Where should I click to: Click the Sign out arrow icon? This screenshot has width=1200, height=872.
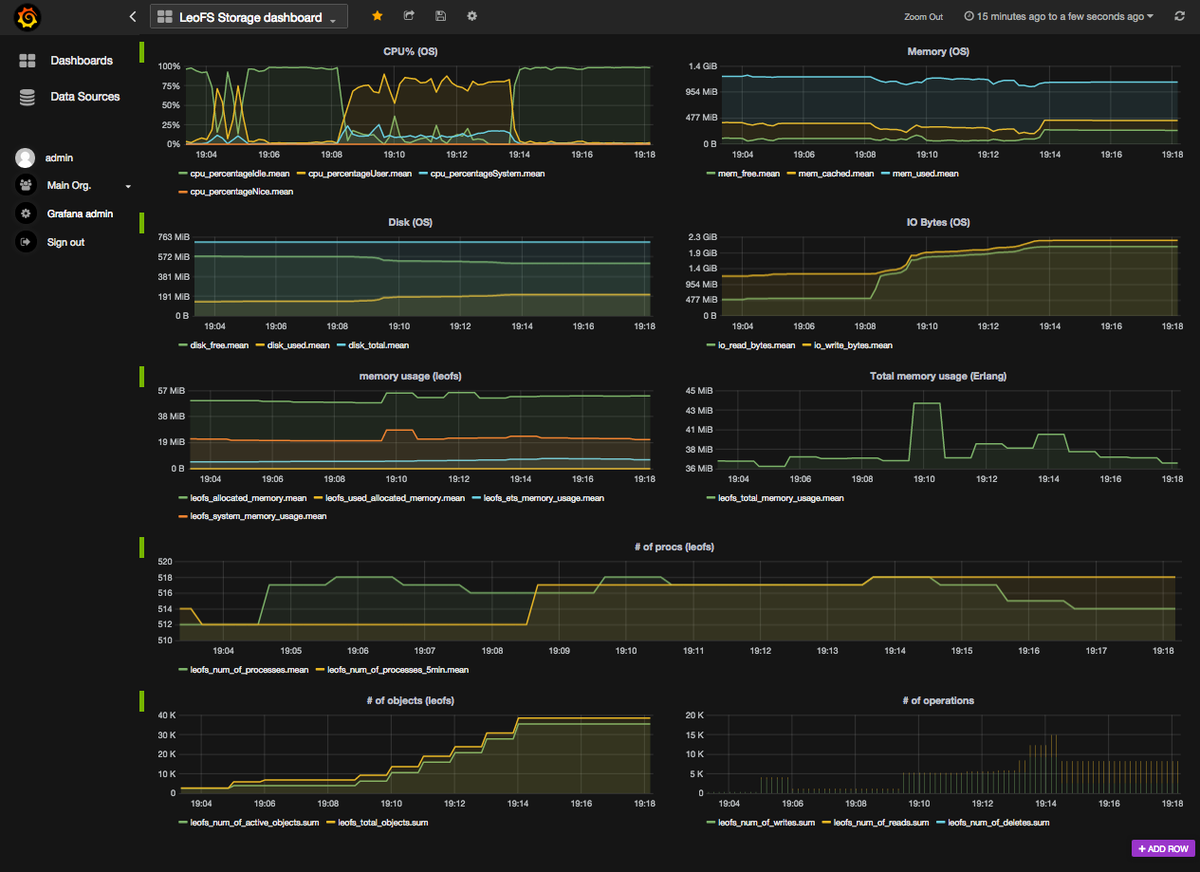click(x=25, y=242)
